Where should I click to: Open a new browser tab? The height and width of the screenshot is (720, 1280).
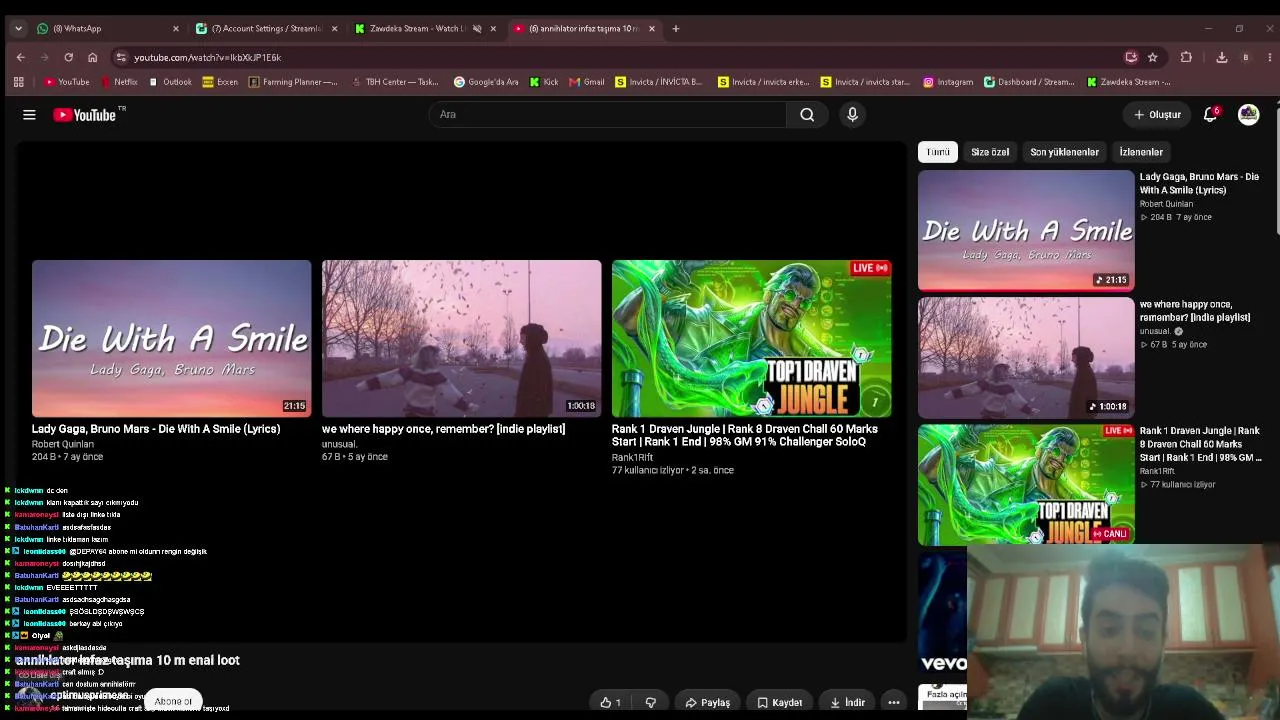pos(675,29)
